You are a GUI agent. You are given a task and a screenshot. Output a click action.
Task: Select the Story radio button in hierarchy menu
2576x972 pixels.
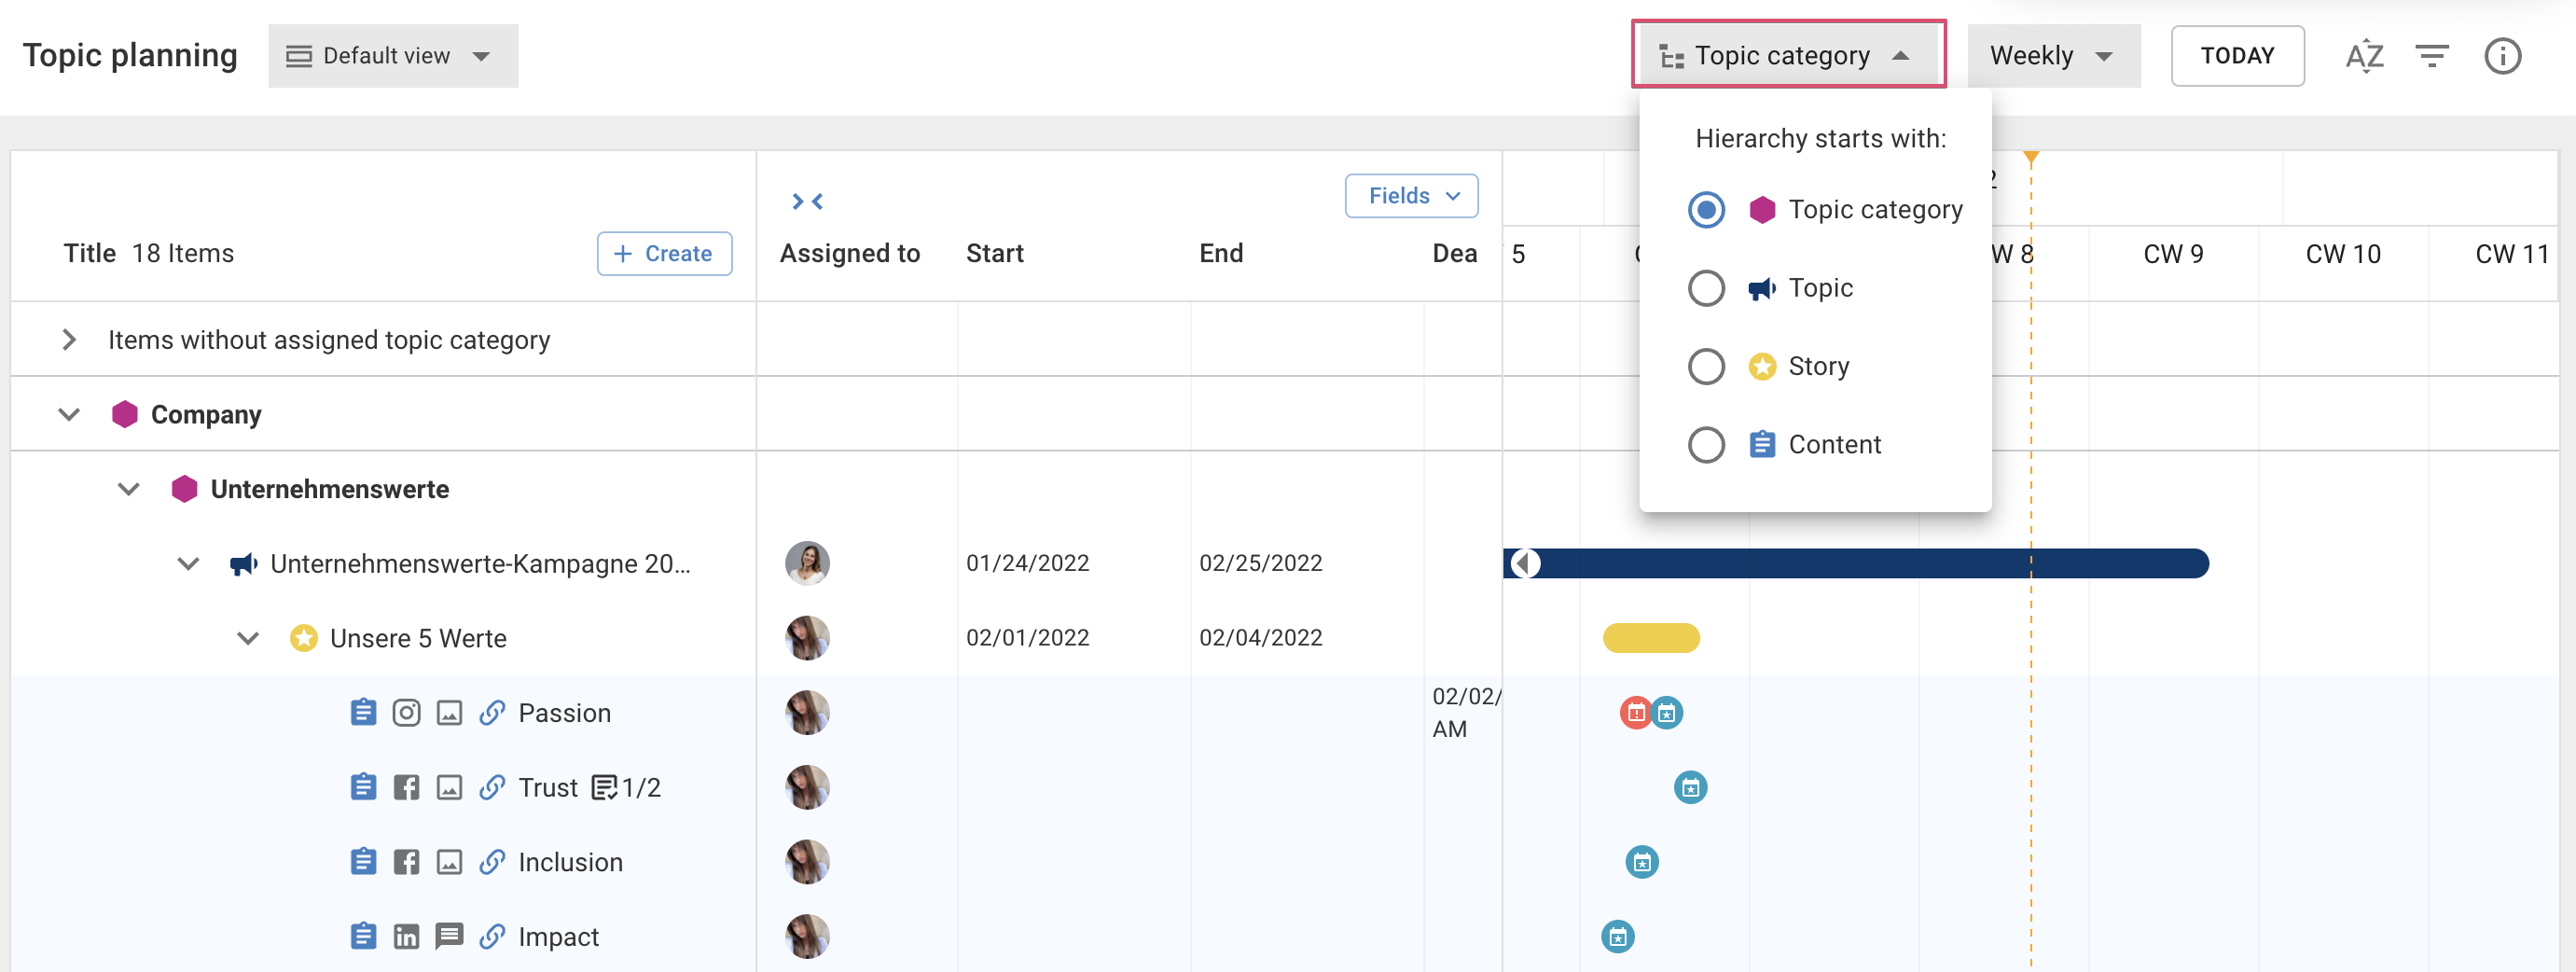(x=1706, y=366)
